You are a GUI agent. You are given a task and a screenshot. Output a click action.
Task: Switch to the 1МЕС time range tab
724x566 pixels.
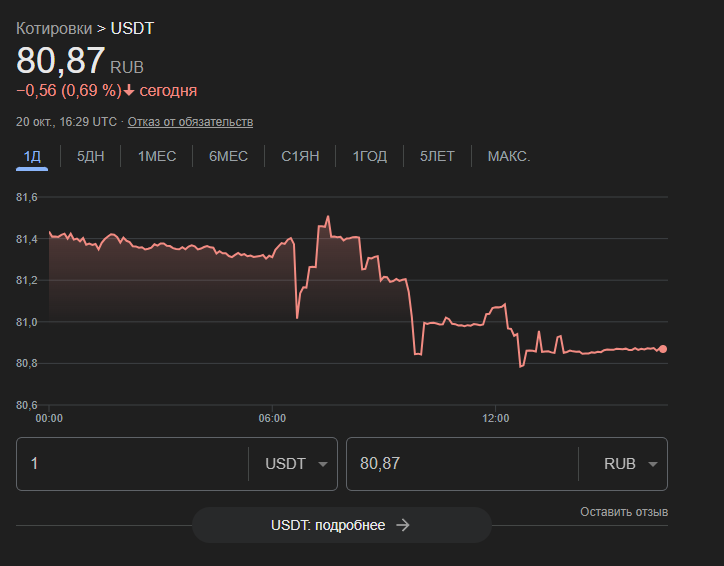point(157,156)
